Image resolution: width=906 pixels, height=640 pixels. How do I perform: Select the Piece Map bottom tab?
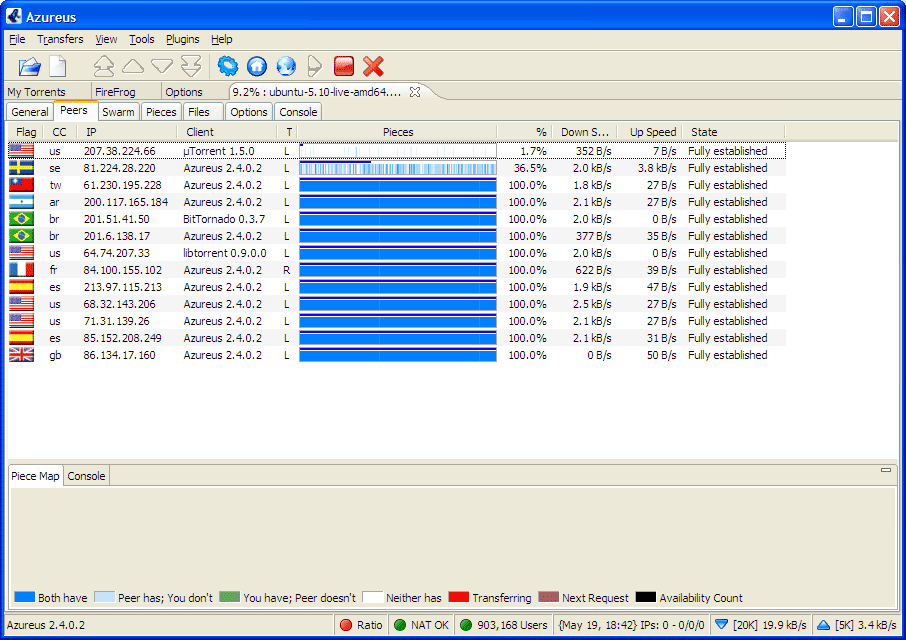pyautogui.click(x=35, y=476)
